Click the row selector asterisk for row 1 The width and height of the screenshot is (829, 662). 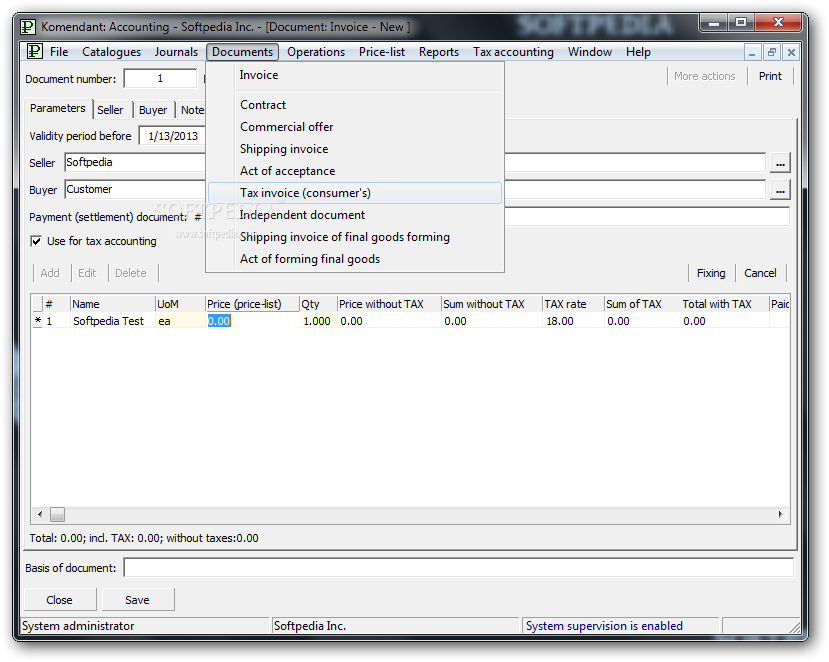[38, 320]
